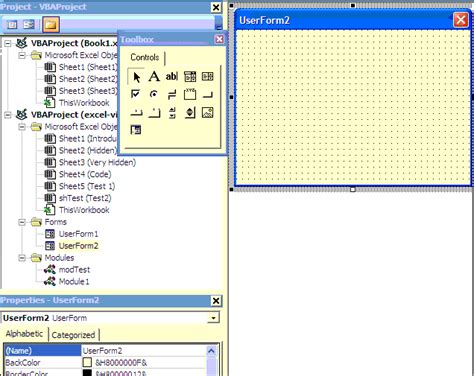Open the Controls tab in Toolbox
This screenshot has height=376, width=474.
145,57
